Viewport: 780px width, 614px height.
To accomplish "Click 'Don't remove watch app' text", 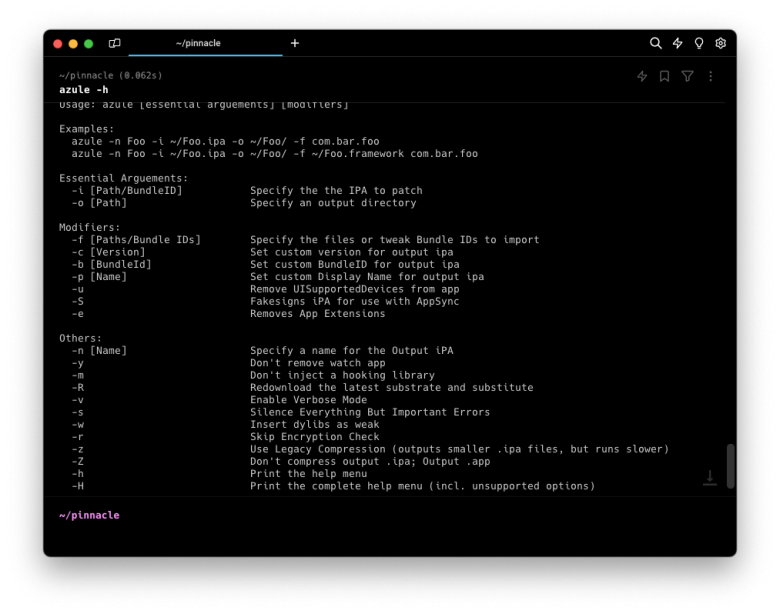I will click(318, 363).
